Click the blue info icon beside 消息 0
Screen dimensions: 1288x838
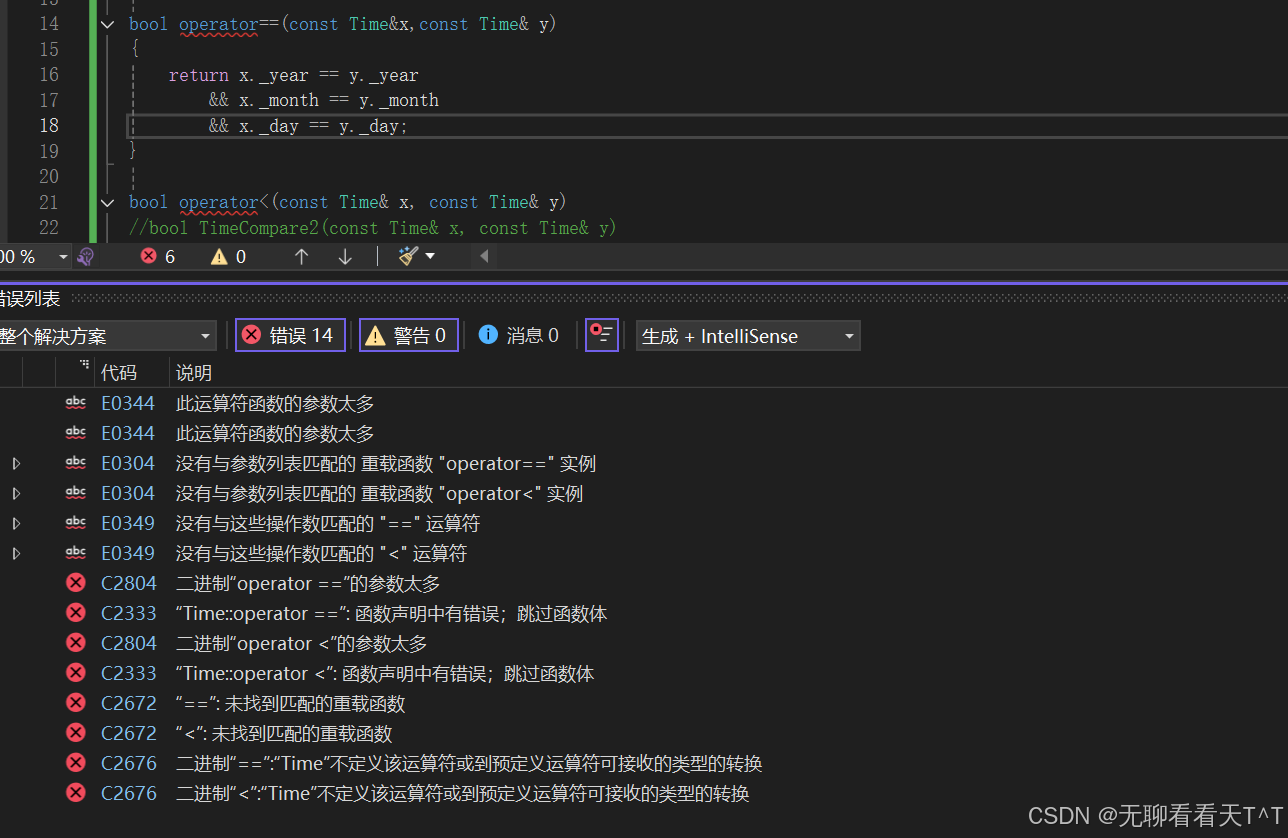[x=488, y=334]
